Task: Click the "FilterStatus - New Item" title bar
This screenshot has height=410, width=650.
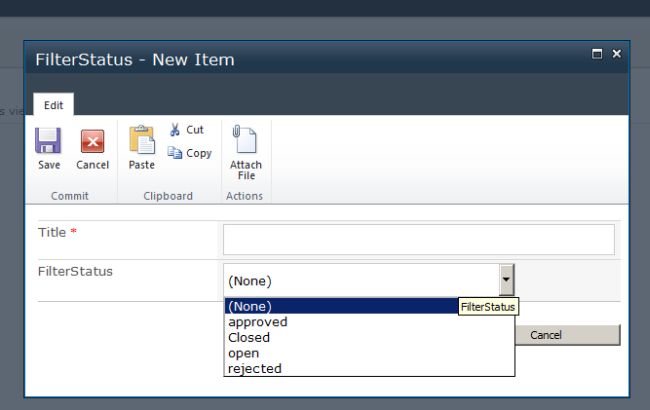Action: tap(300, 59)
